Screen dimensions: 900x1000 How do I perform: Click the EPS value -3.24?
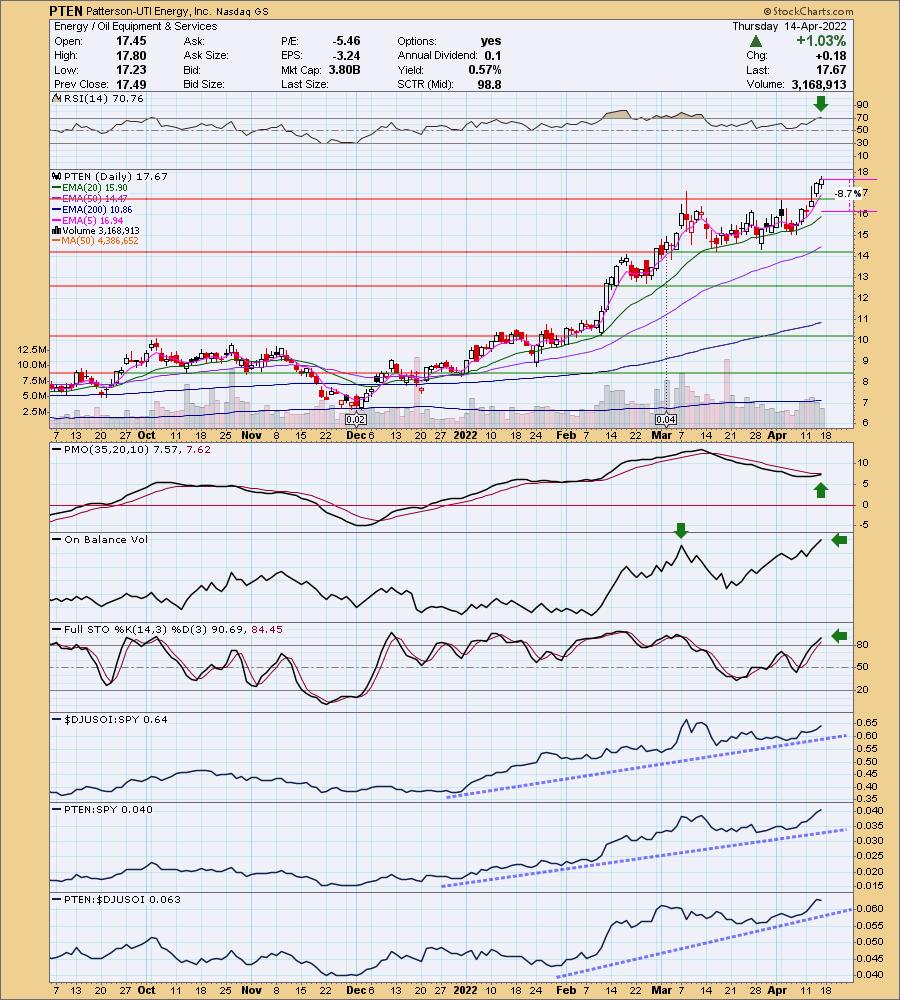tap(346, 55)
